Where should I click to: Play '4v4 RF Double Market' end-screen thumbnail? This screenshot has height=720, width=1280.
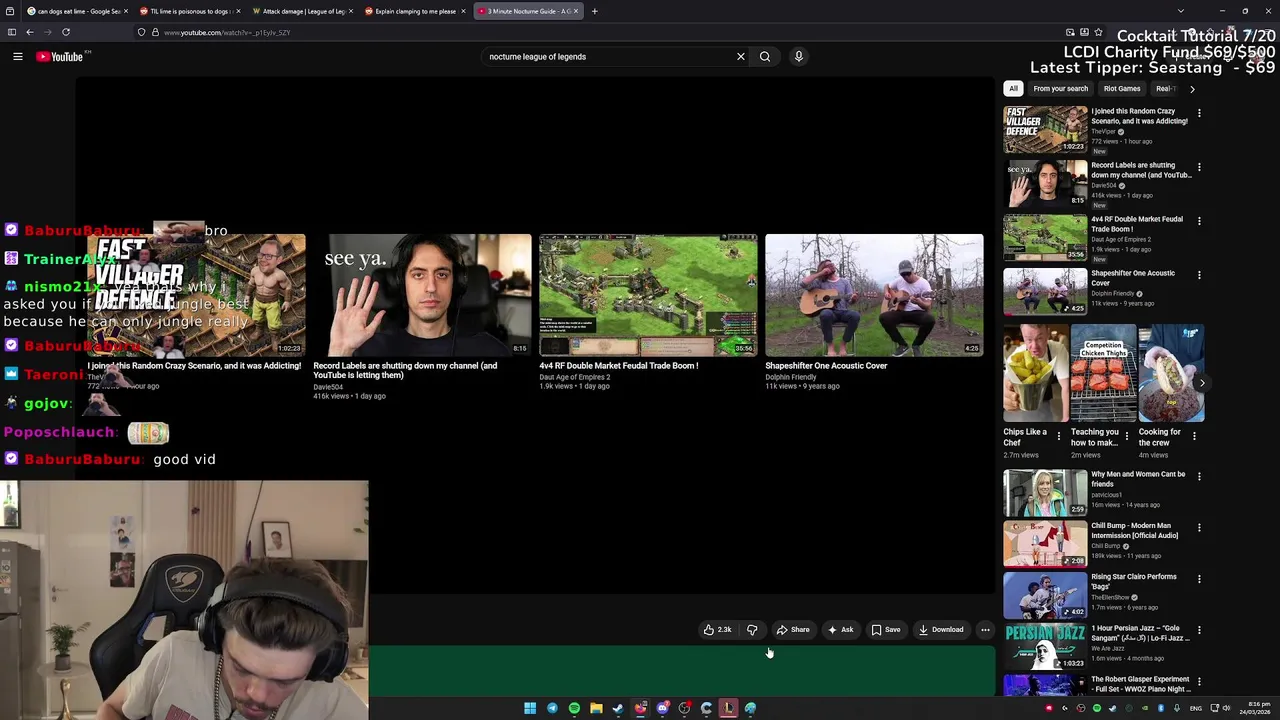(648, 295)
